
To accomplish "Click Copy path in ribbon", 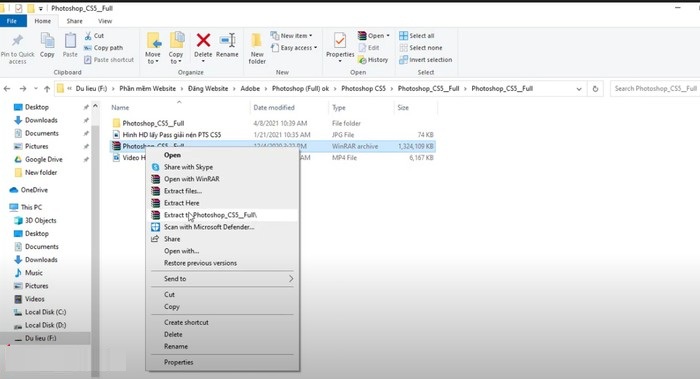I will pos(103,47).
